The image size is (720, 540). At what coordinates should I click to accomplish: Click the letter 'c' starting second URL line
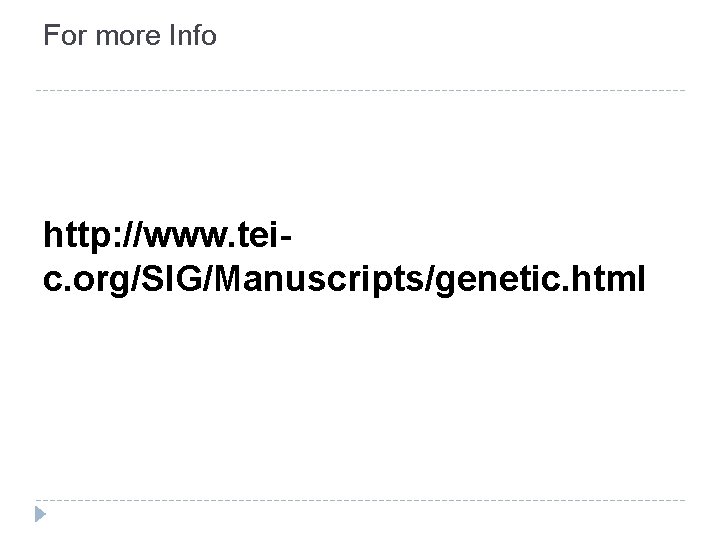pyautogui.click(x=52, y=281)
